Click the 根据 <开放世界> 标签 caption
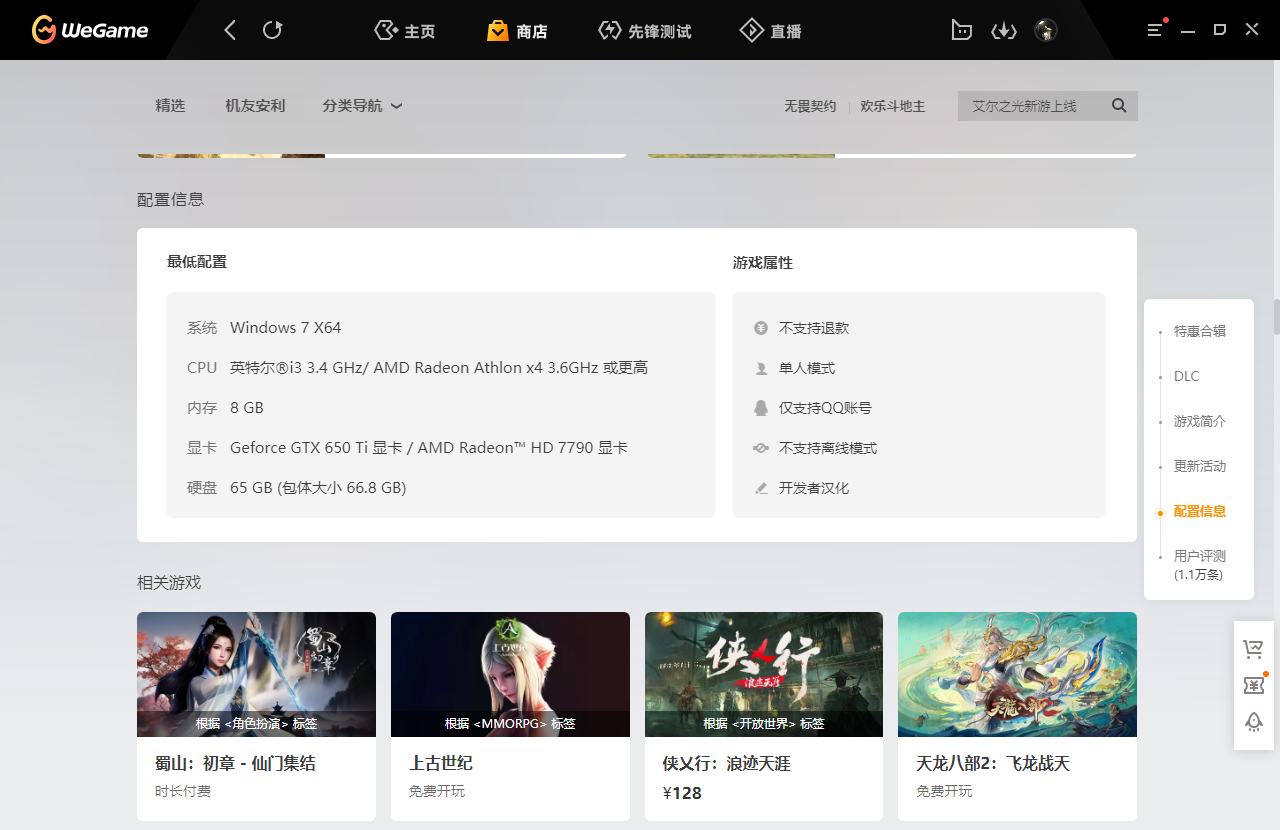 pos(764,724)
